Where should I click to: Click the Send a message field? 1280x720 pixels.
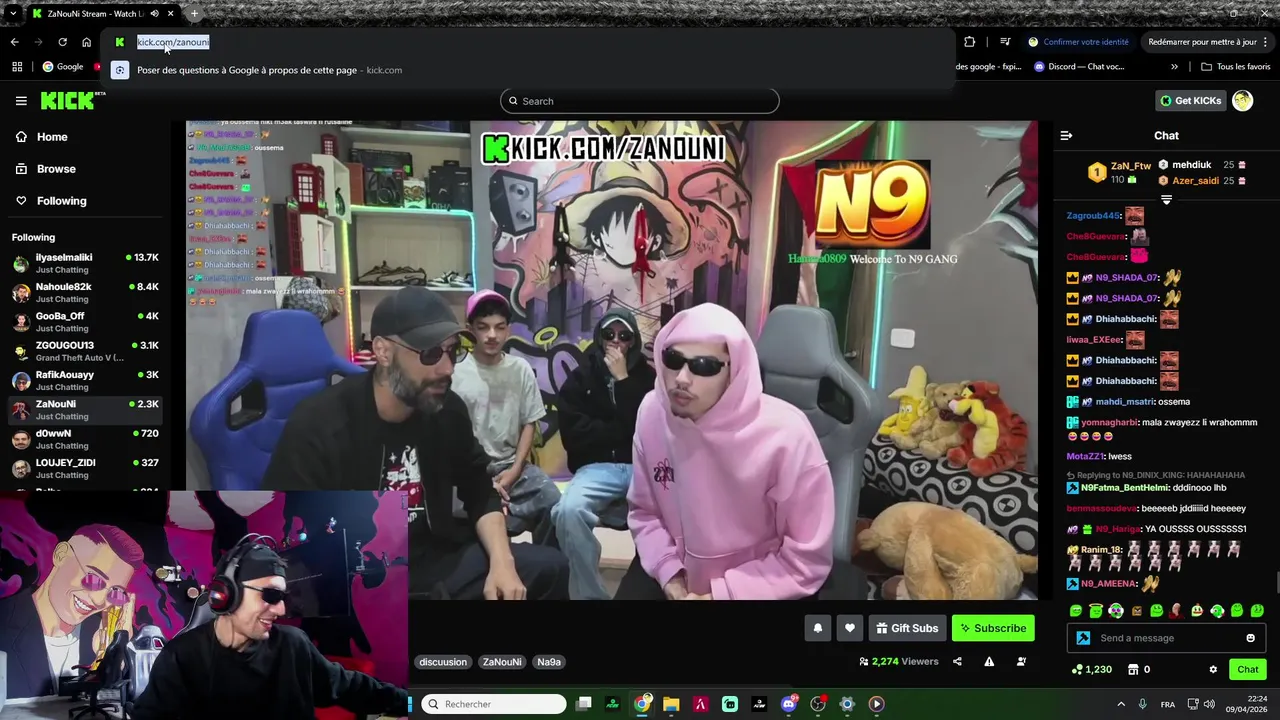[1167, 638]
